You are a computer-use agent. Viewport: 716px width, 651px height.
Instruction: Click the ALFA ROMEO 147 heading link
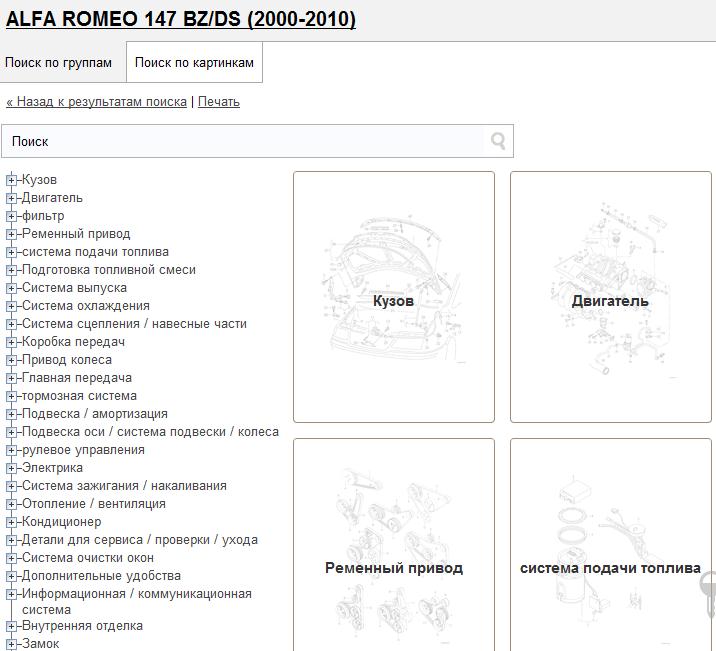coord(181,19)
